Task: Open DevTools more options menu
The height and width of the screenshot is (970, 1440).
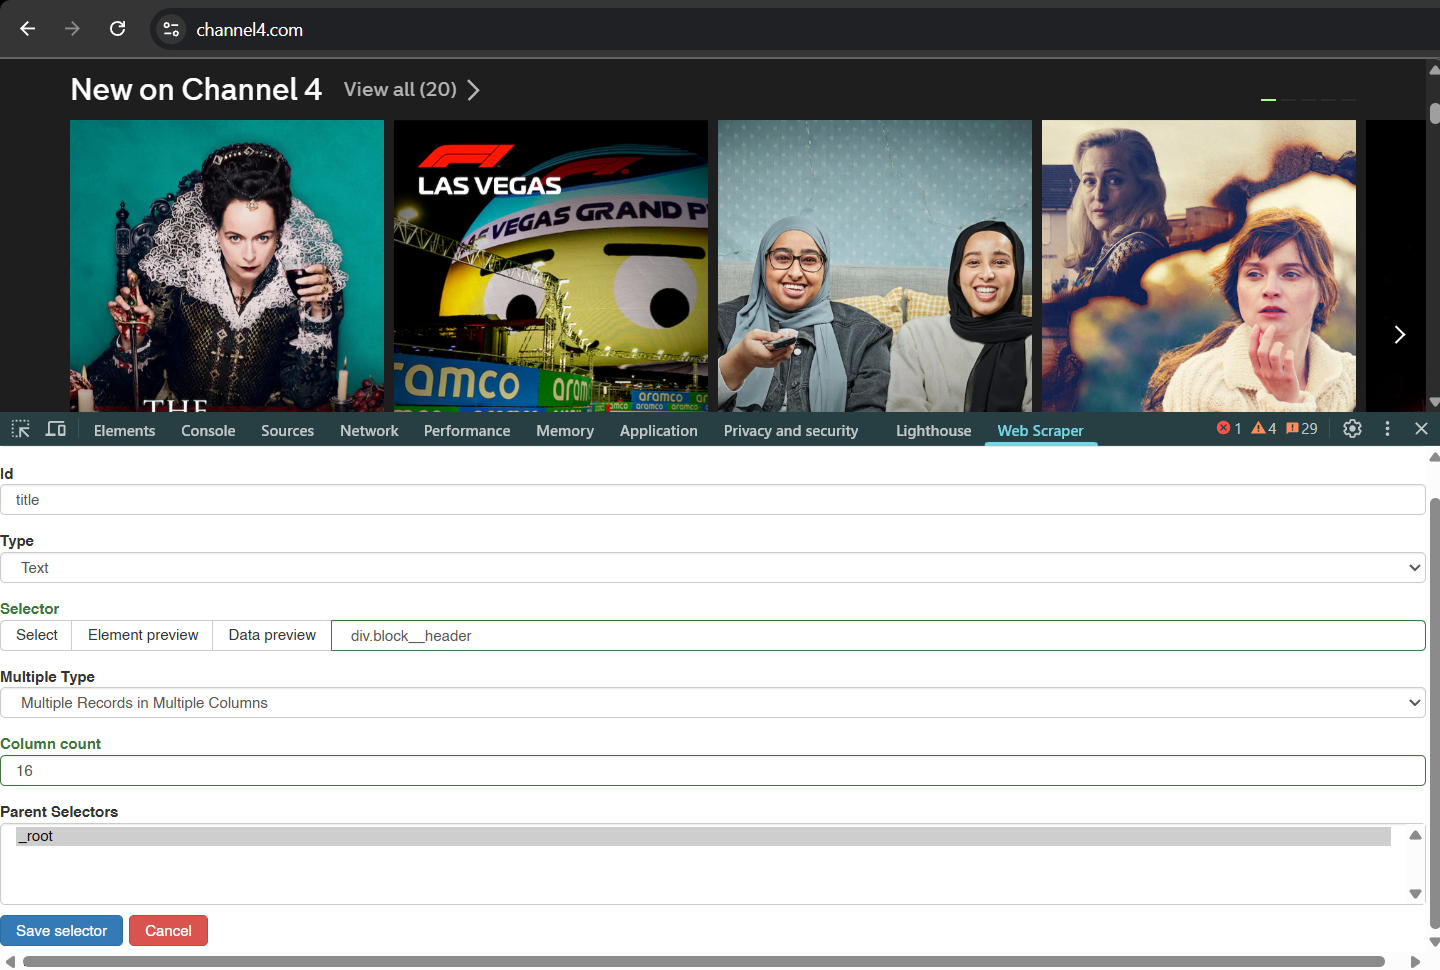Action: [1387, 429]
